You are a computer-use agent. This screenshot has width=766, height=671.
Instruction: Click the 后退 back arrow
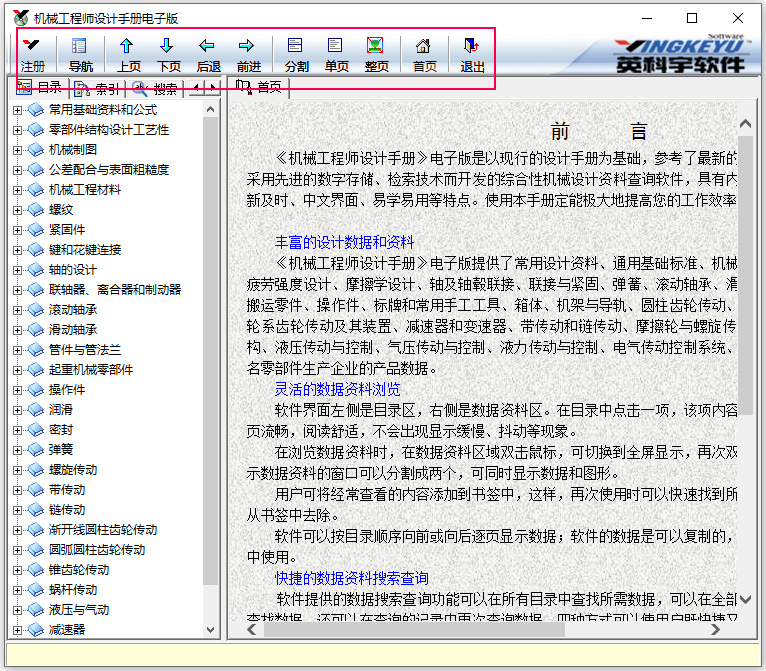pyautogui.click(x=208, y=55)
